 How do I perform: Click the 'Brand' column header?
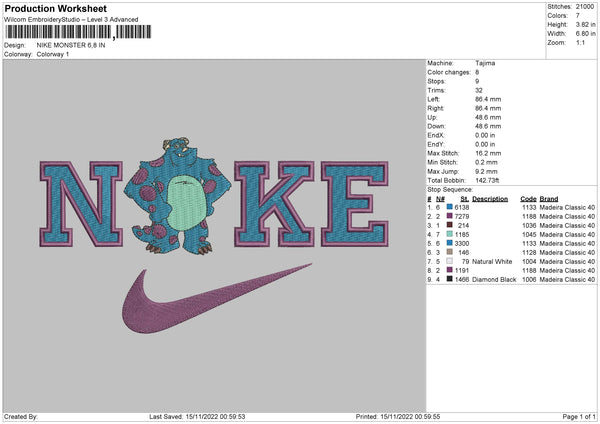click(549, 199)
